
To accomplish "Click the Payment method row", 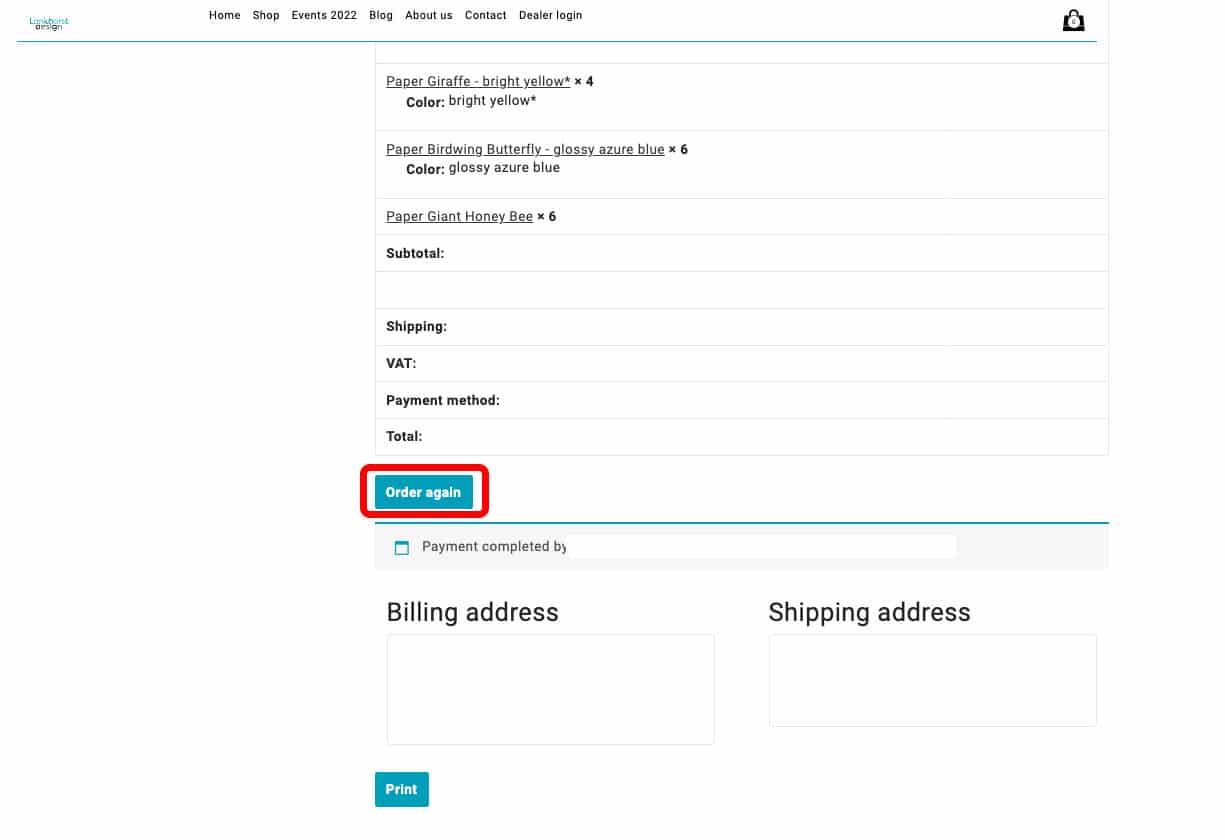I will (x=741, y=400).
